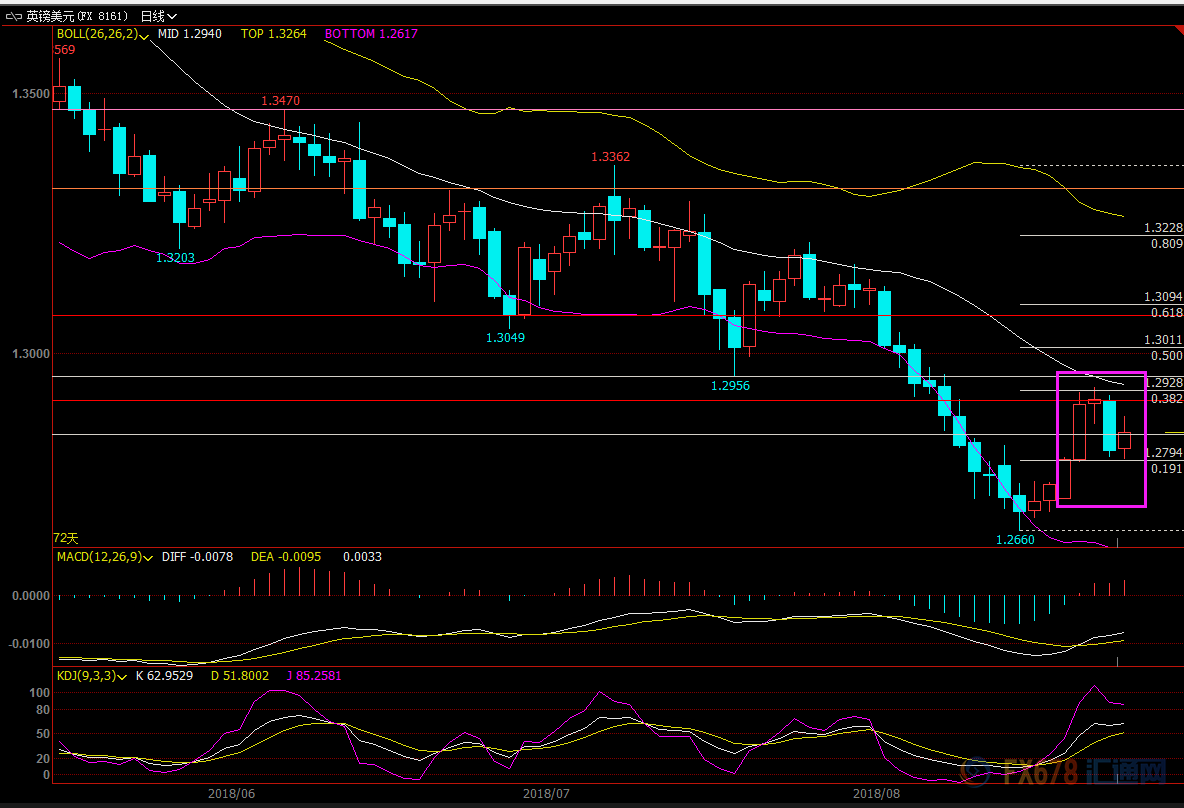Click the 1.3203 low price label
Screen dimensions: 1184x808
175,258
